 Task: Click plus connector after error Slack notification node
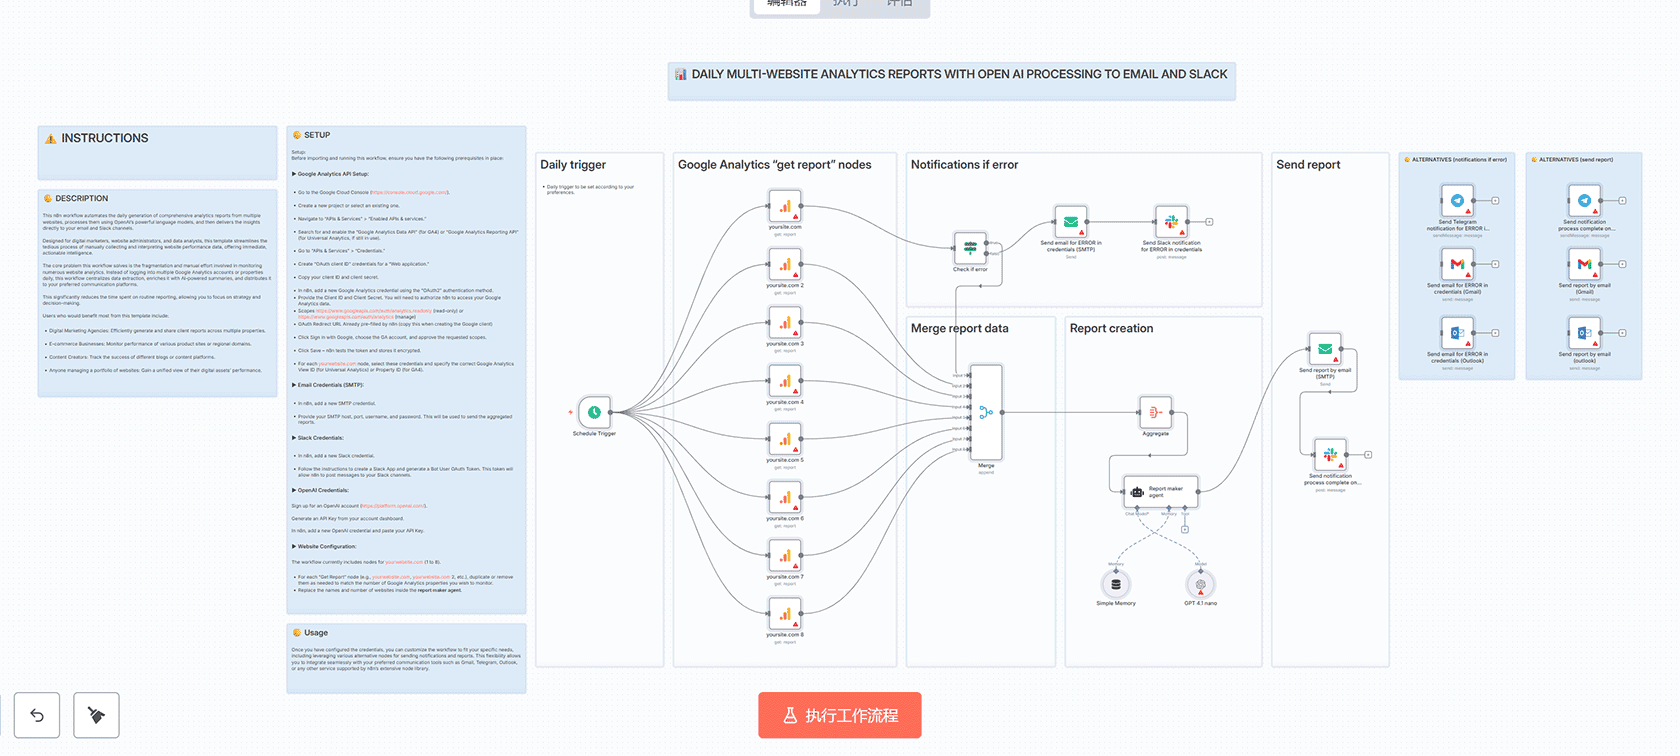[1209, 222]
